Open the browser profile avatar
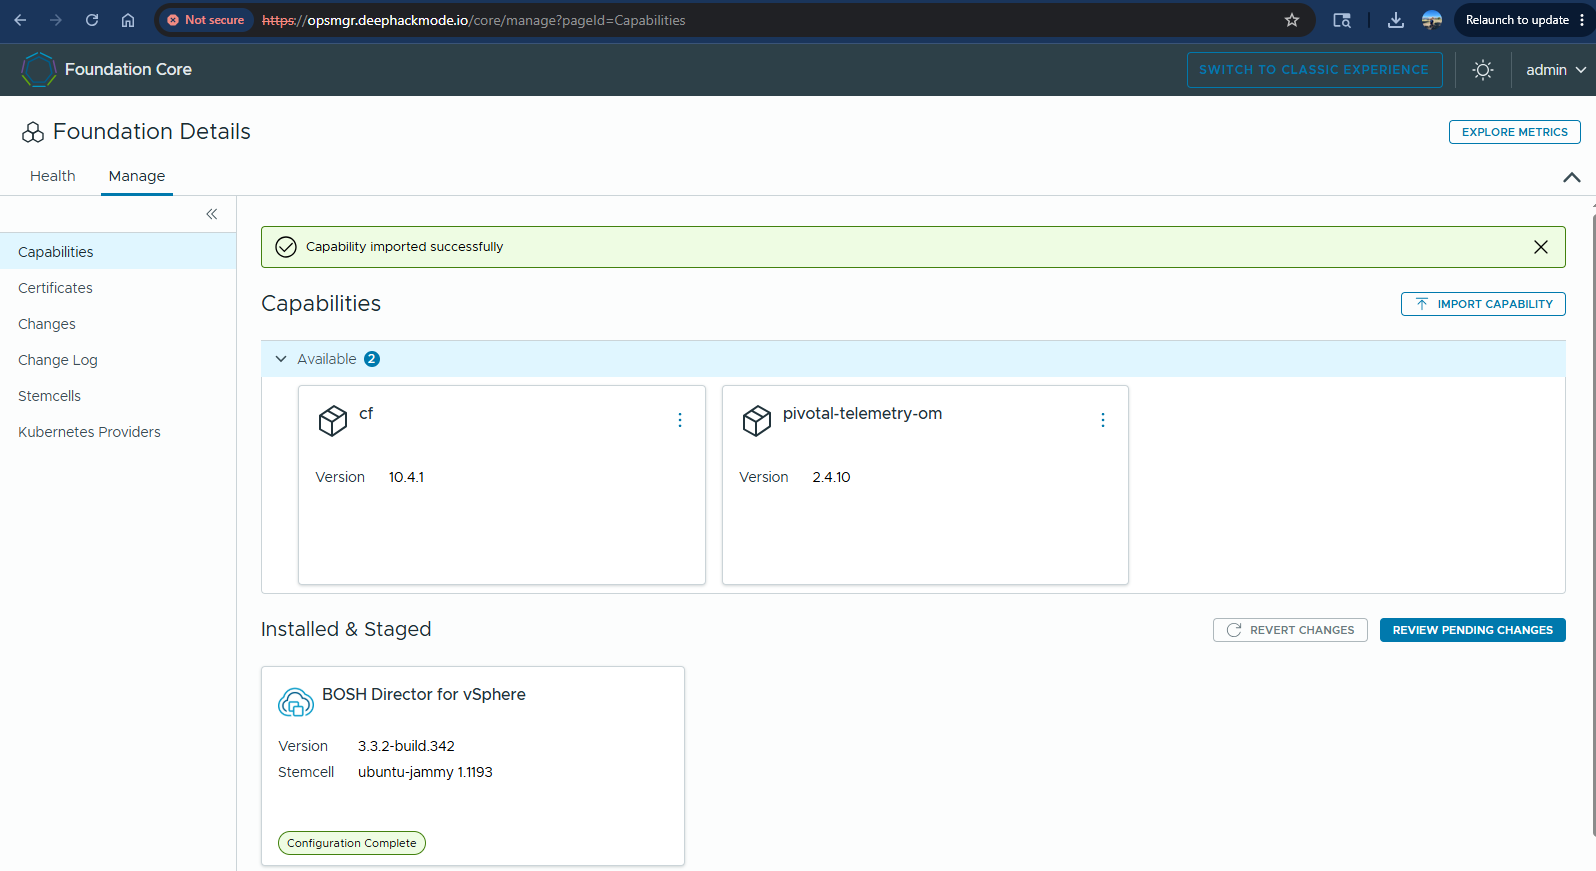 pyautogui.click(x=1432, y=20)
